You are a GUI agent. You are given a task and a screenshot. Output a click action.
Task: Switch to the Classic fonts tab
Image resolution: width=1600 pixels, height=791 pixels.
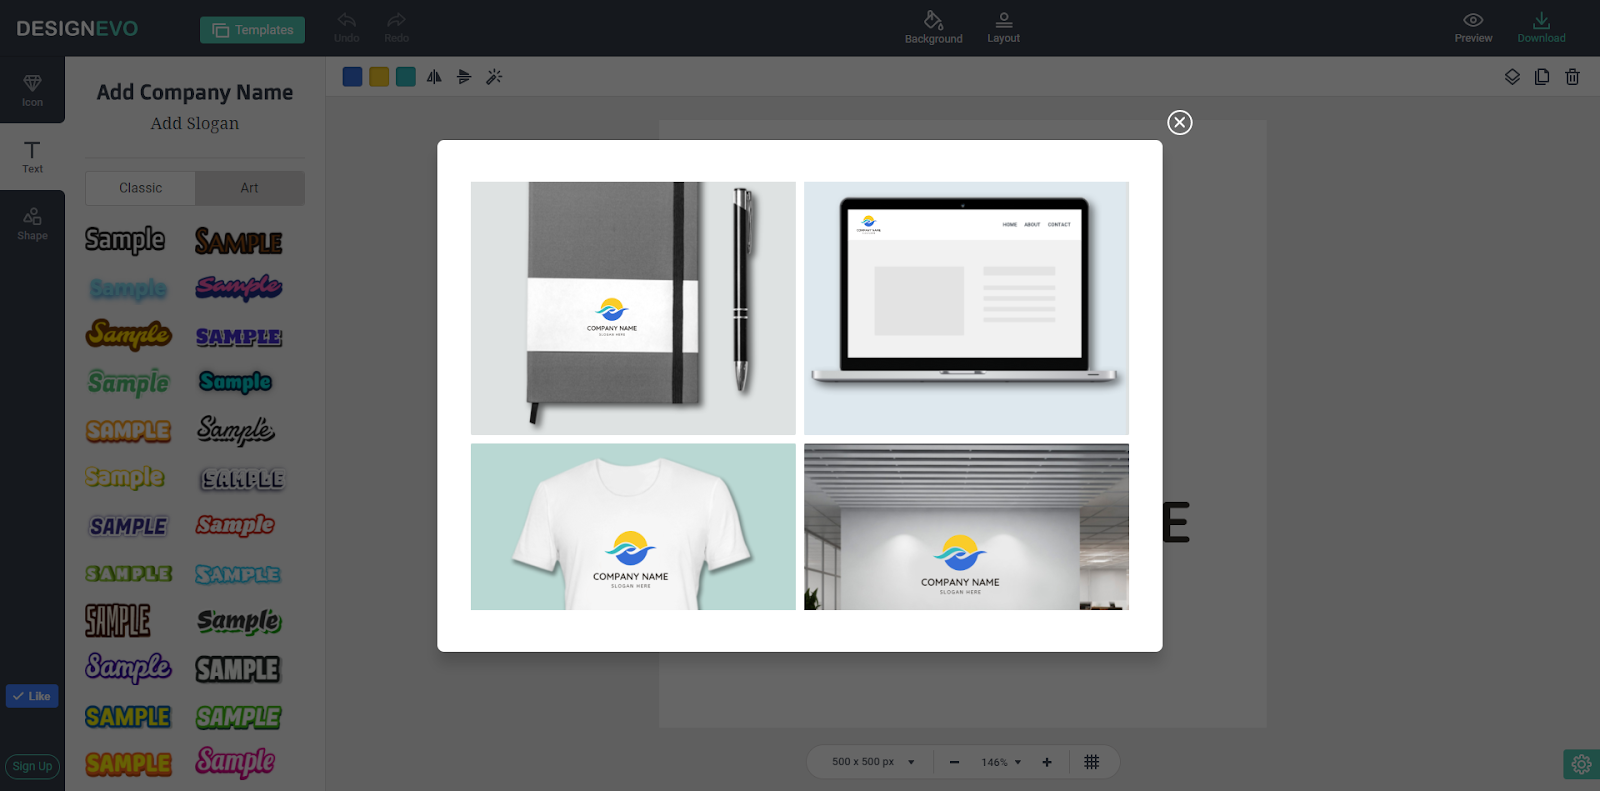[140, 188]
